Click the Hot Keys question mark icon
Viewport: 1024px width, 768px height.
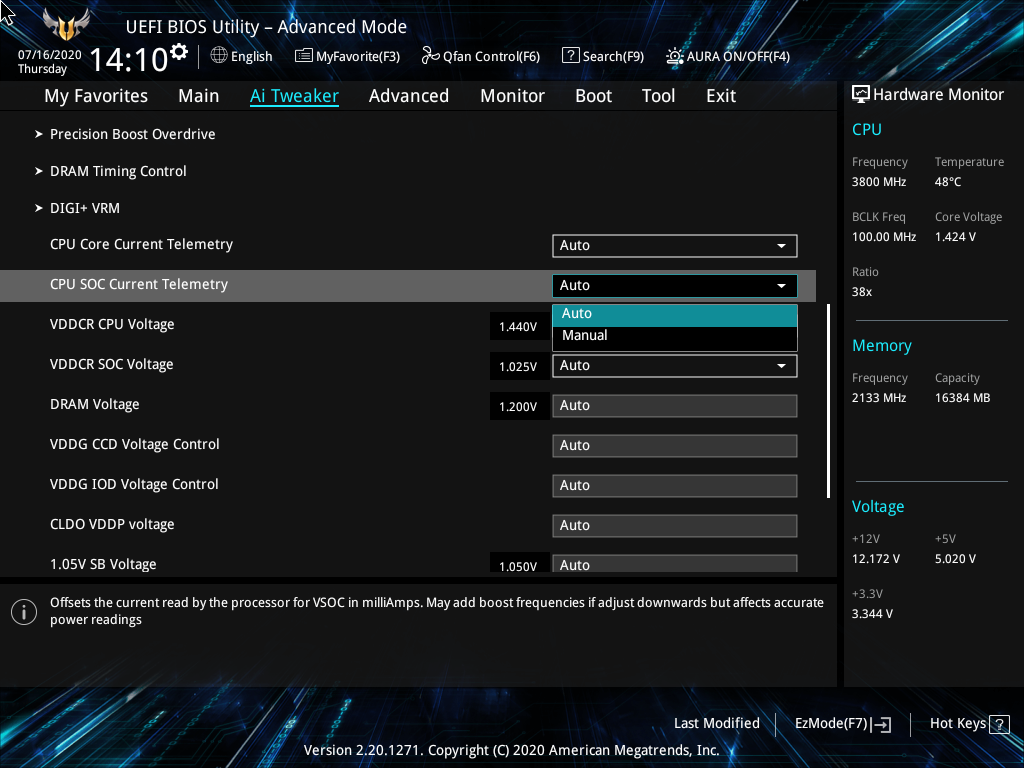999,724
